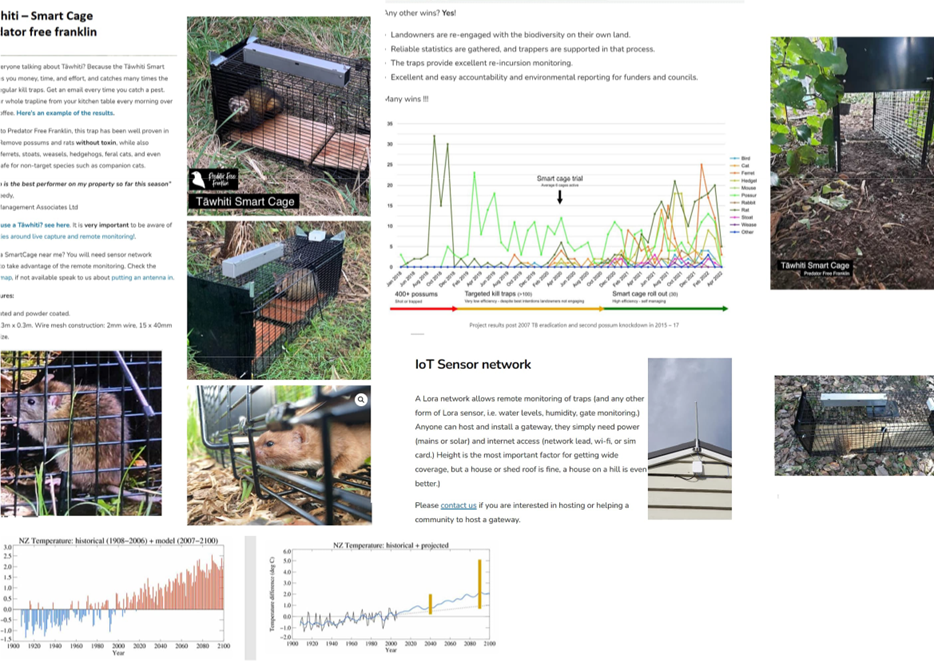Click the "IoT Sensor network" heading
Screen dimensions: 934x661
tap(472, 365)
